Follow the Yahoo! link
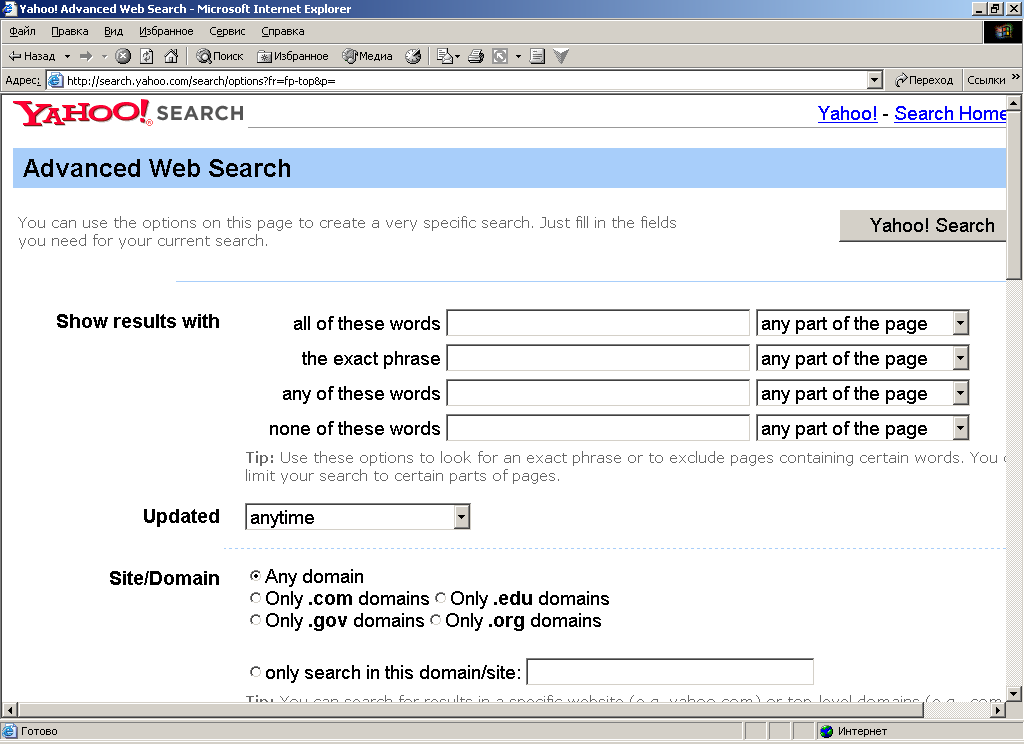The height and width of the screenshot is (744, 1024). 847,114
